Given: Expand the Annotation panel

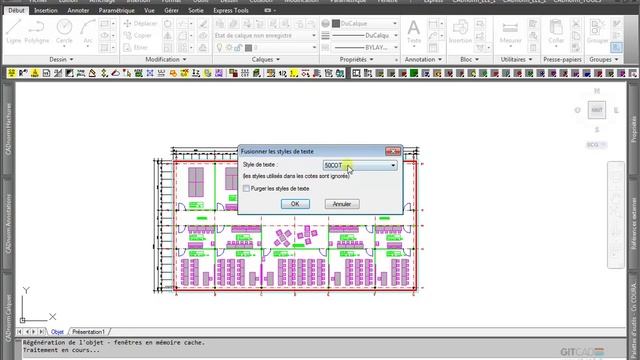Looking at the screenshot, I should coord(423,60).
